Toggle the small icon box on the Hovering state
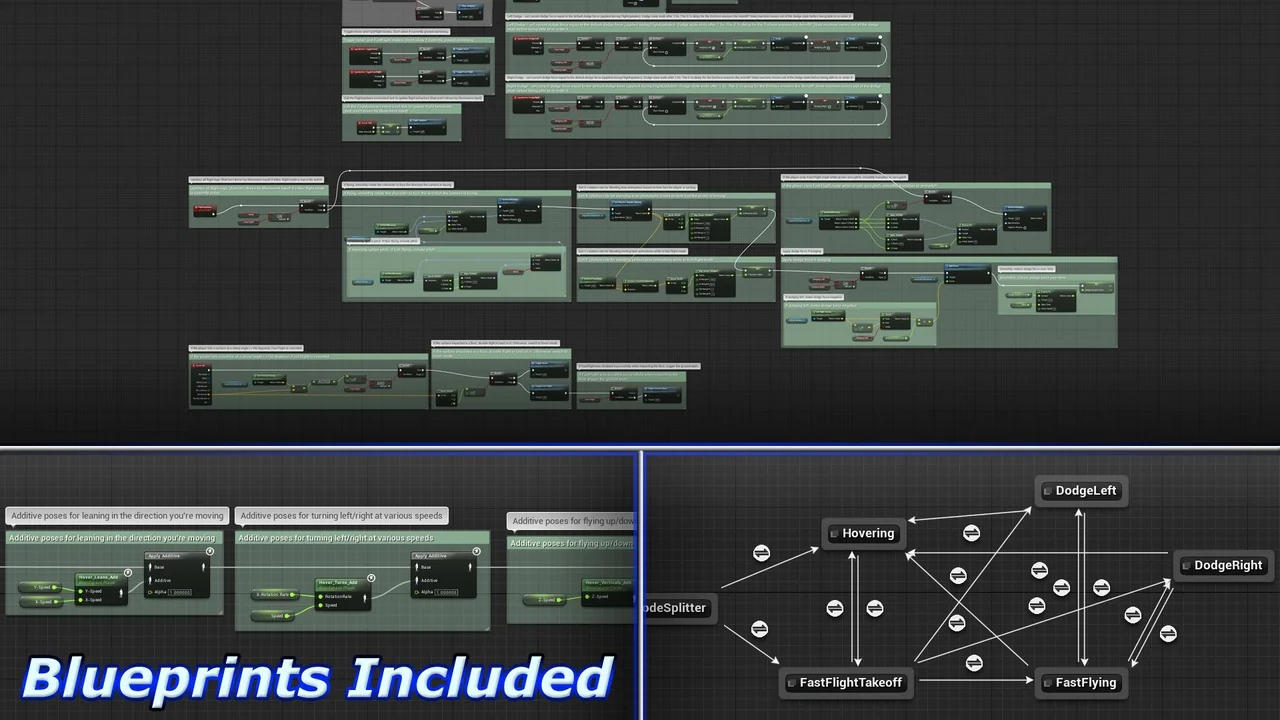The height and width of the screenshot is (720, 1280). click(833, 533)
